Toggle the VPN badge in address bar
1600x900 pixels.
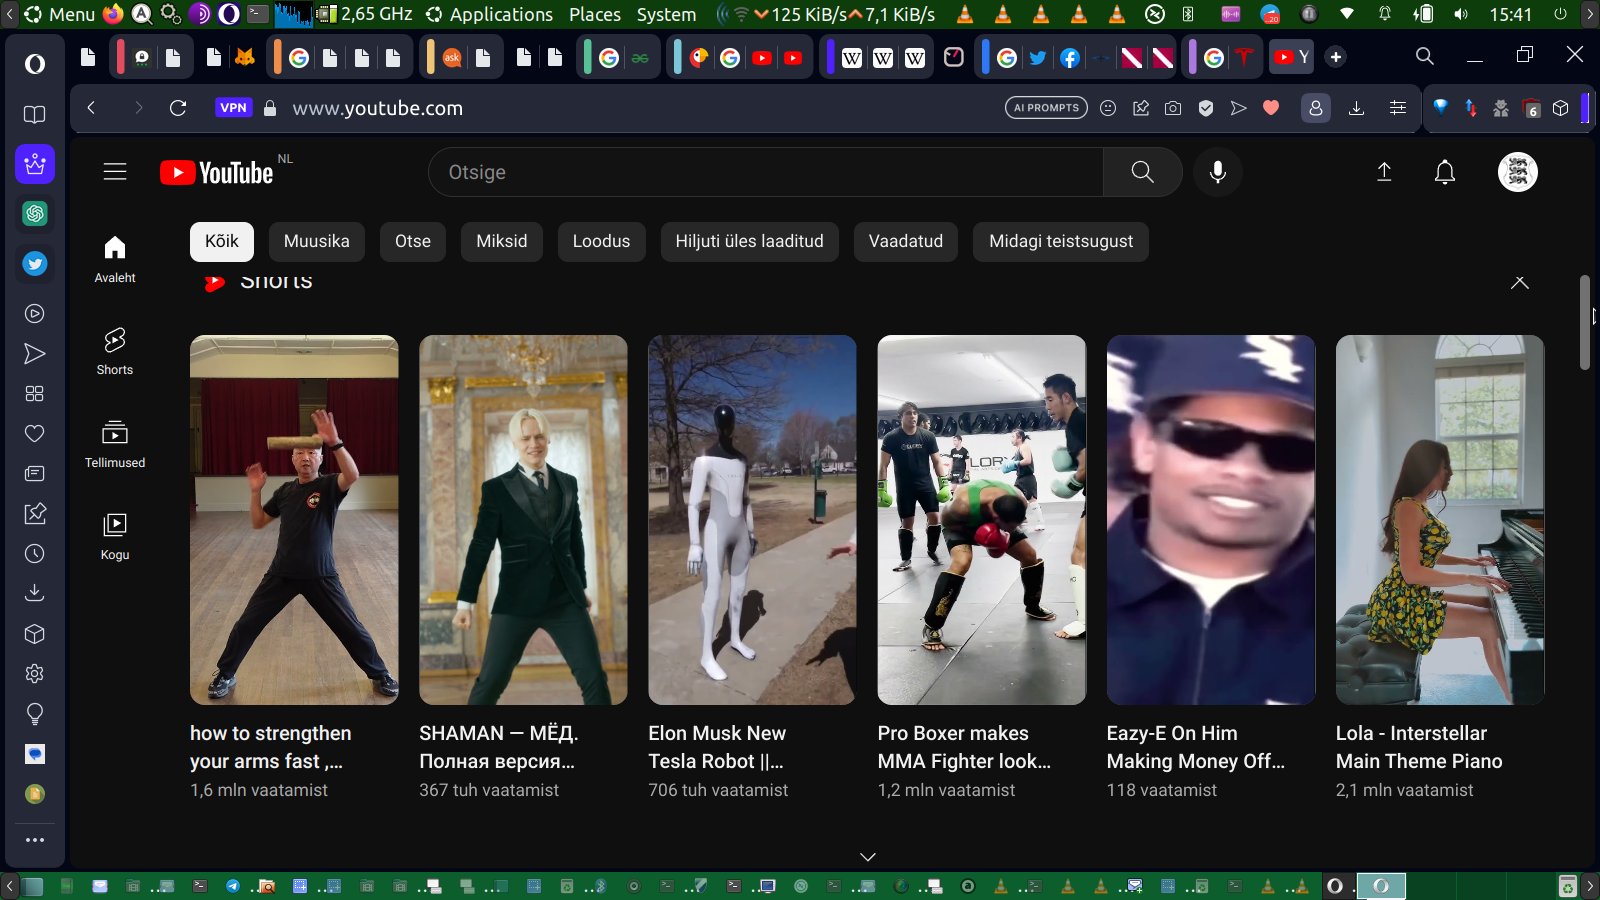pyautogui.click(x=233, y=108)
